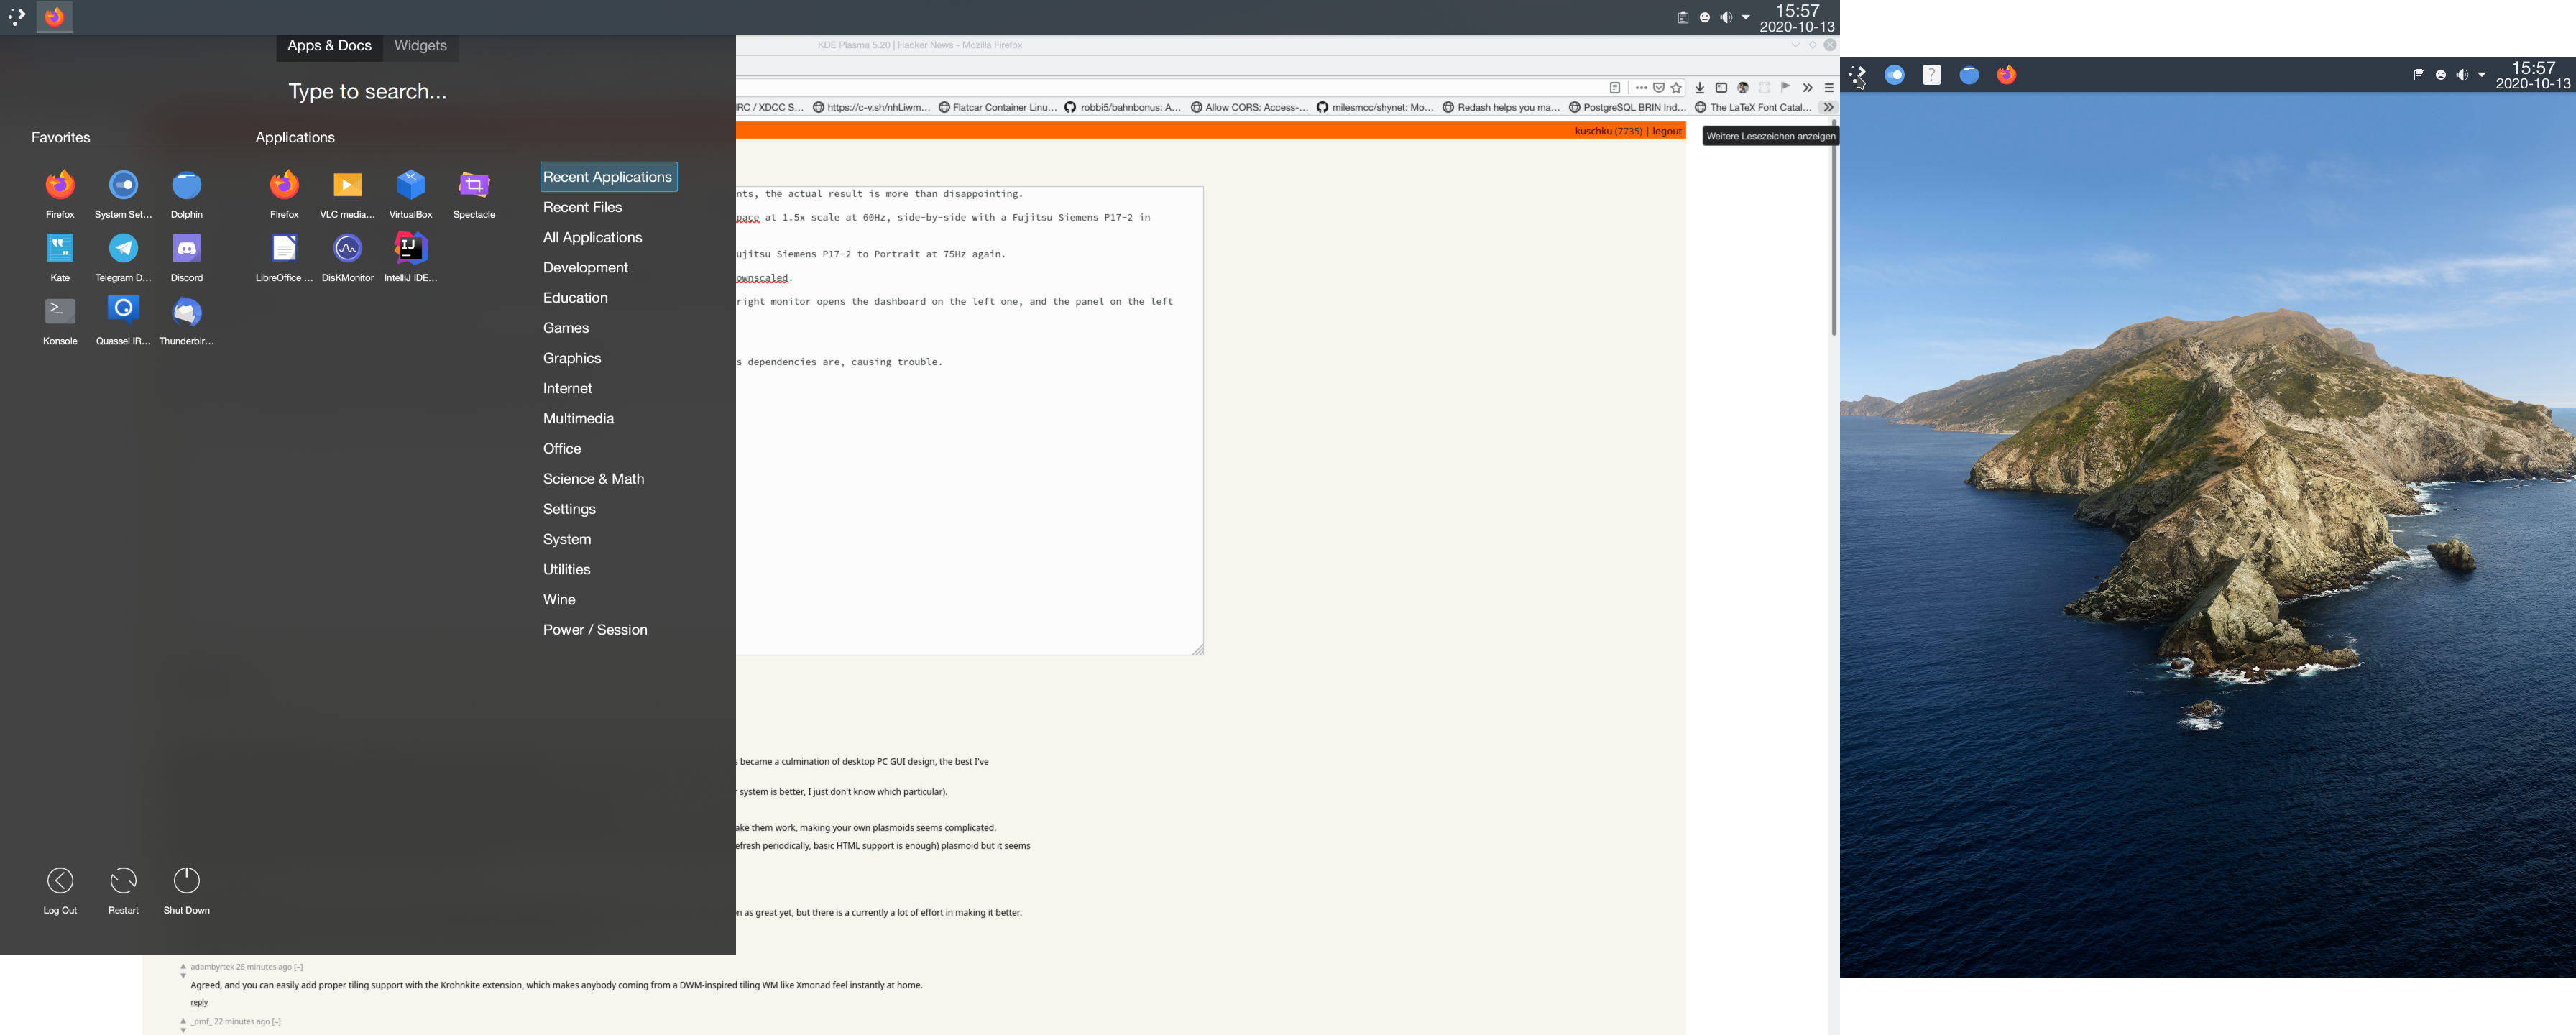Launch DiskMonitor
Viewport: 2576px width, 1035px height.
point(347,257)
